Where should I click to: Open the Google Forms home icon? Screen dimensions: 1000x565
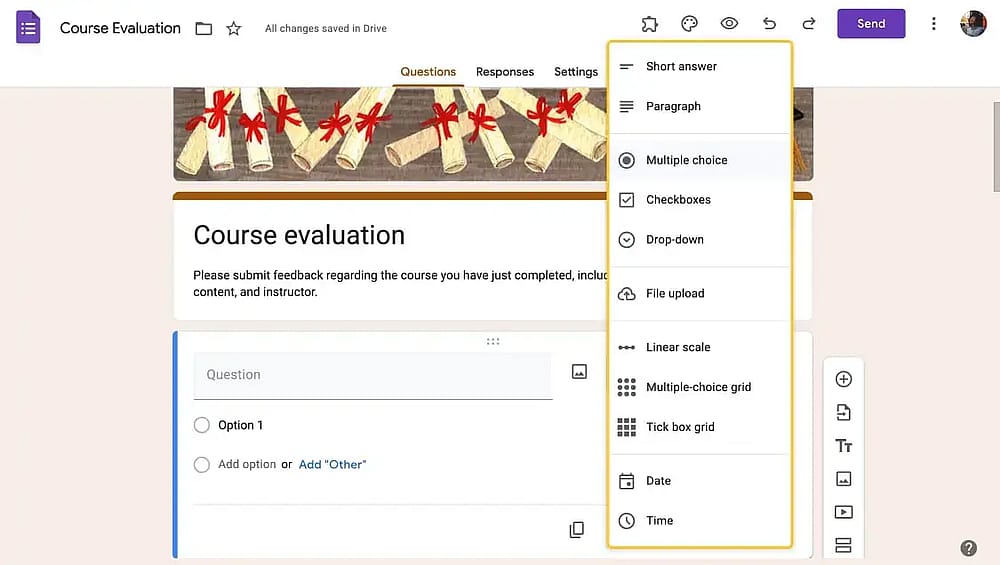tap(28, 27)
